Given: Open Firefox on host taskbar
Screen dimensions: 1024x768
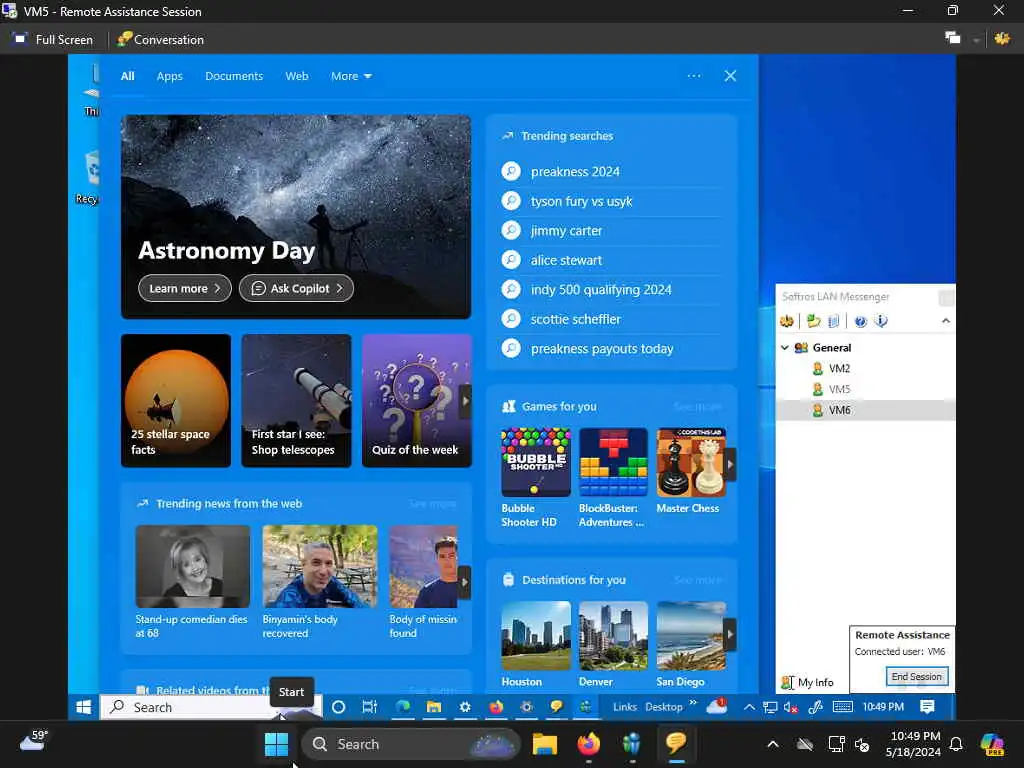Looking at the screenshot, I should pyautogui.click(x=588, y=744).
